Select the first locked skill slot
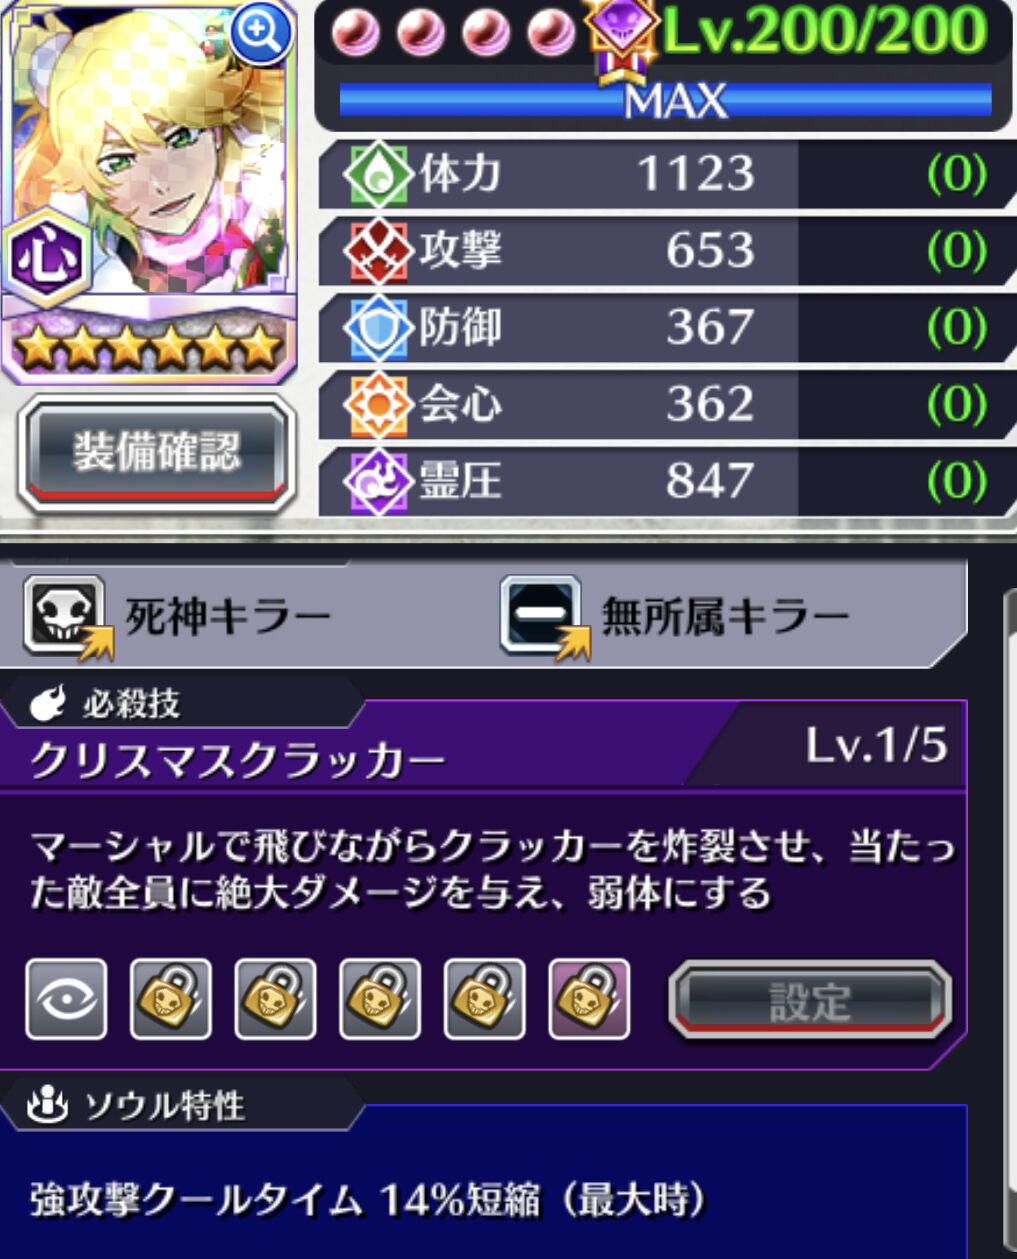The width and height of the screenshot is (1017, 1259). coord(171,999)
